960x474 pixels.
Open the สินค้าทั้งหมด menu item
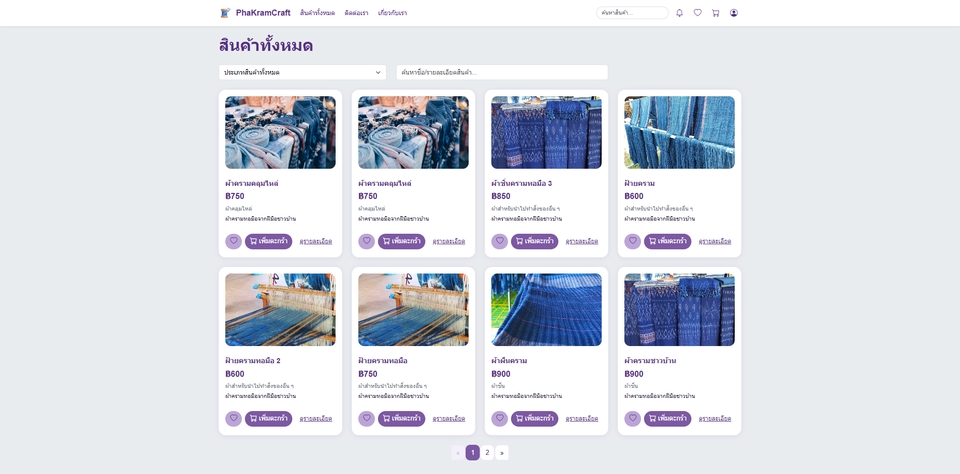[x=317, y=13]
